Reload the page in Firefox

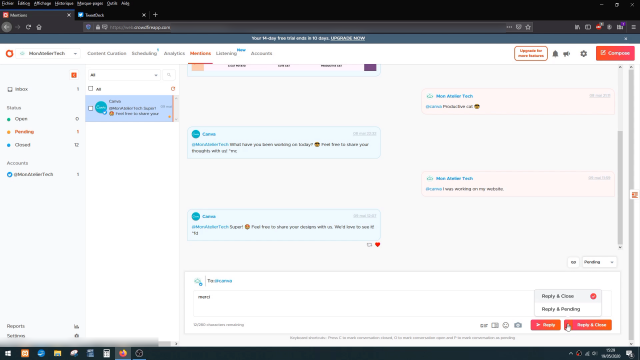pos(28,27)
